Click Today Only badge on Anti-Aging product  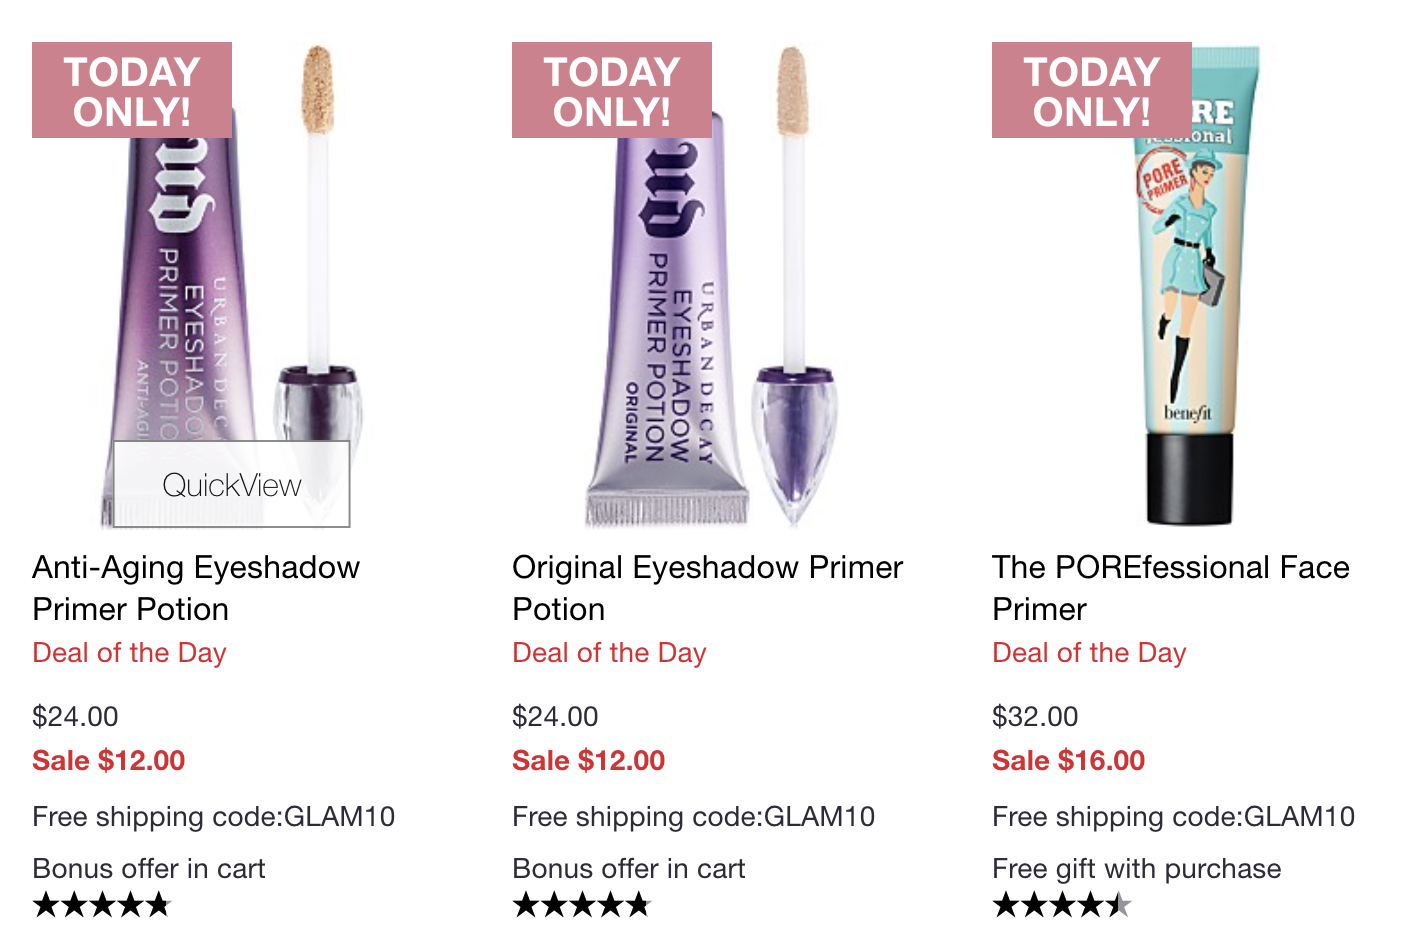[132, 90]
